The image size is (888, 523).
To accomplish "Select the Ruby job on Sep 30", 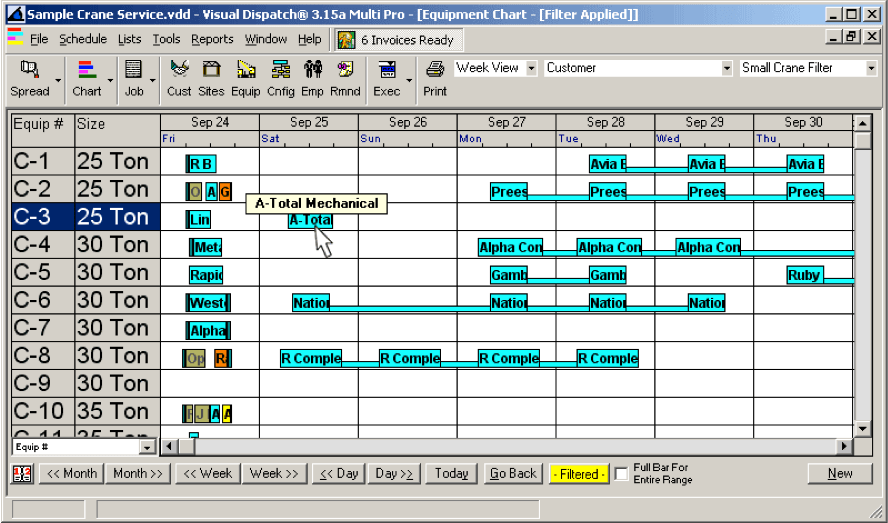I will (x=805, y=275).
